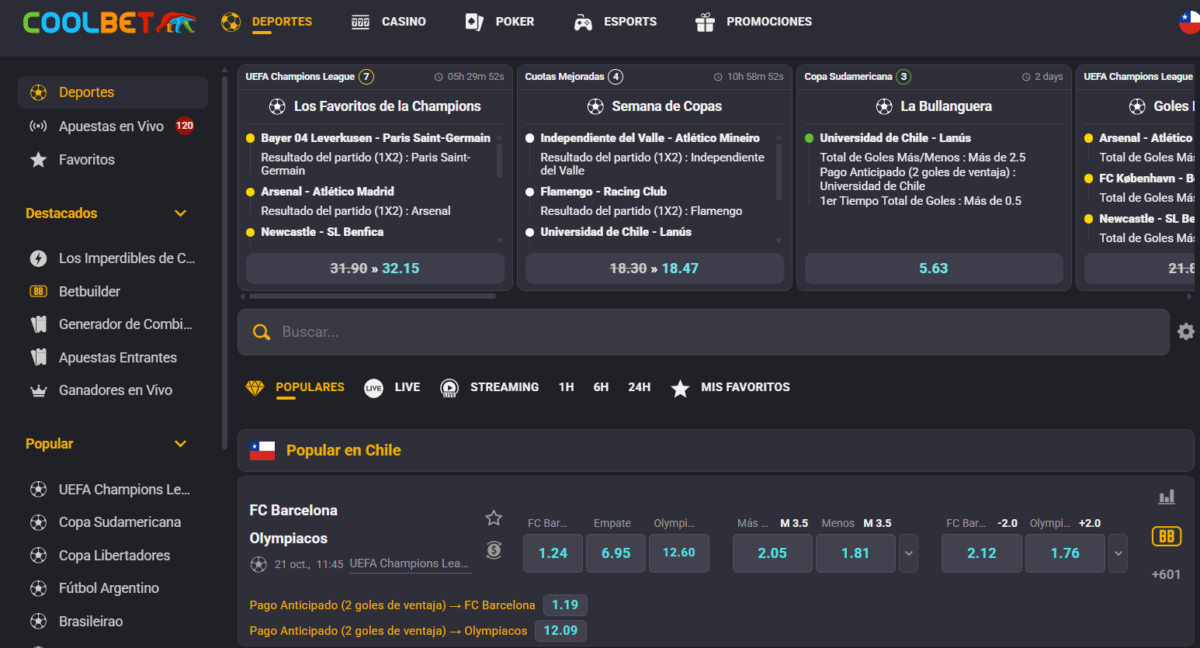Bet FC Barcelona win at 1.24
The image size is (1200, 648).
553,553
